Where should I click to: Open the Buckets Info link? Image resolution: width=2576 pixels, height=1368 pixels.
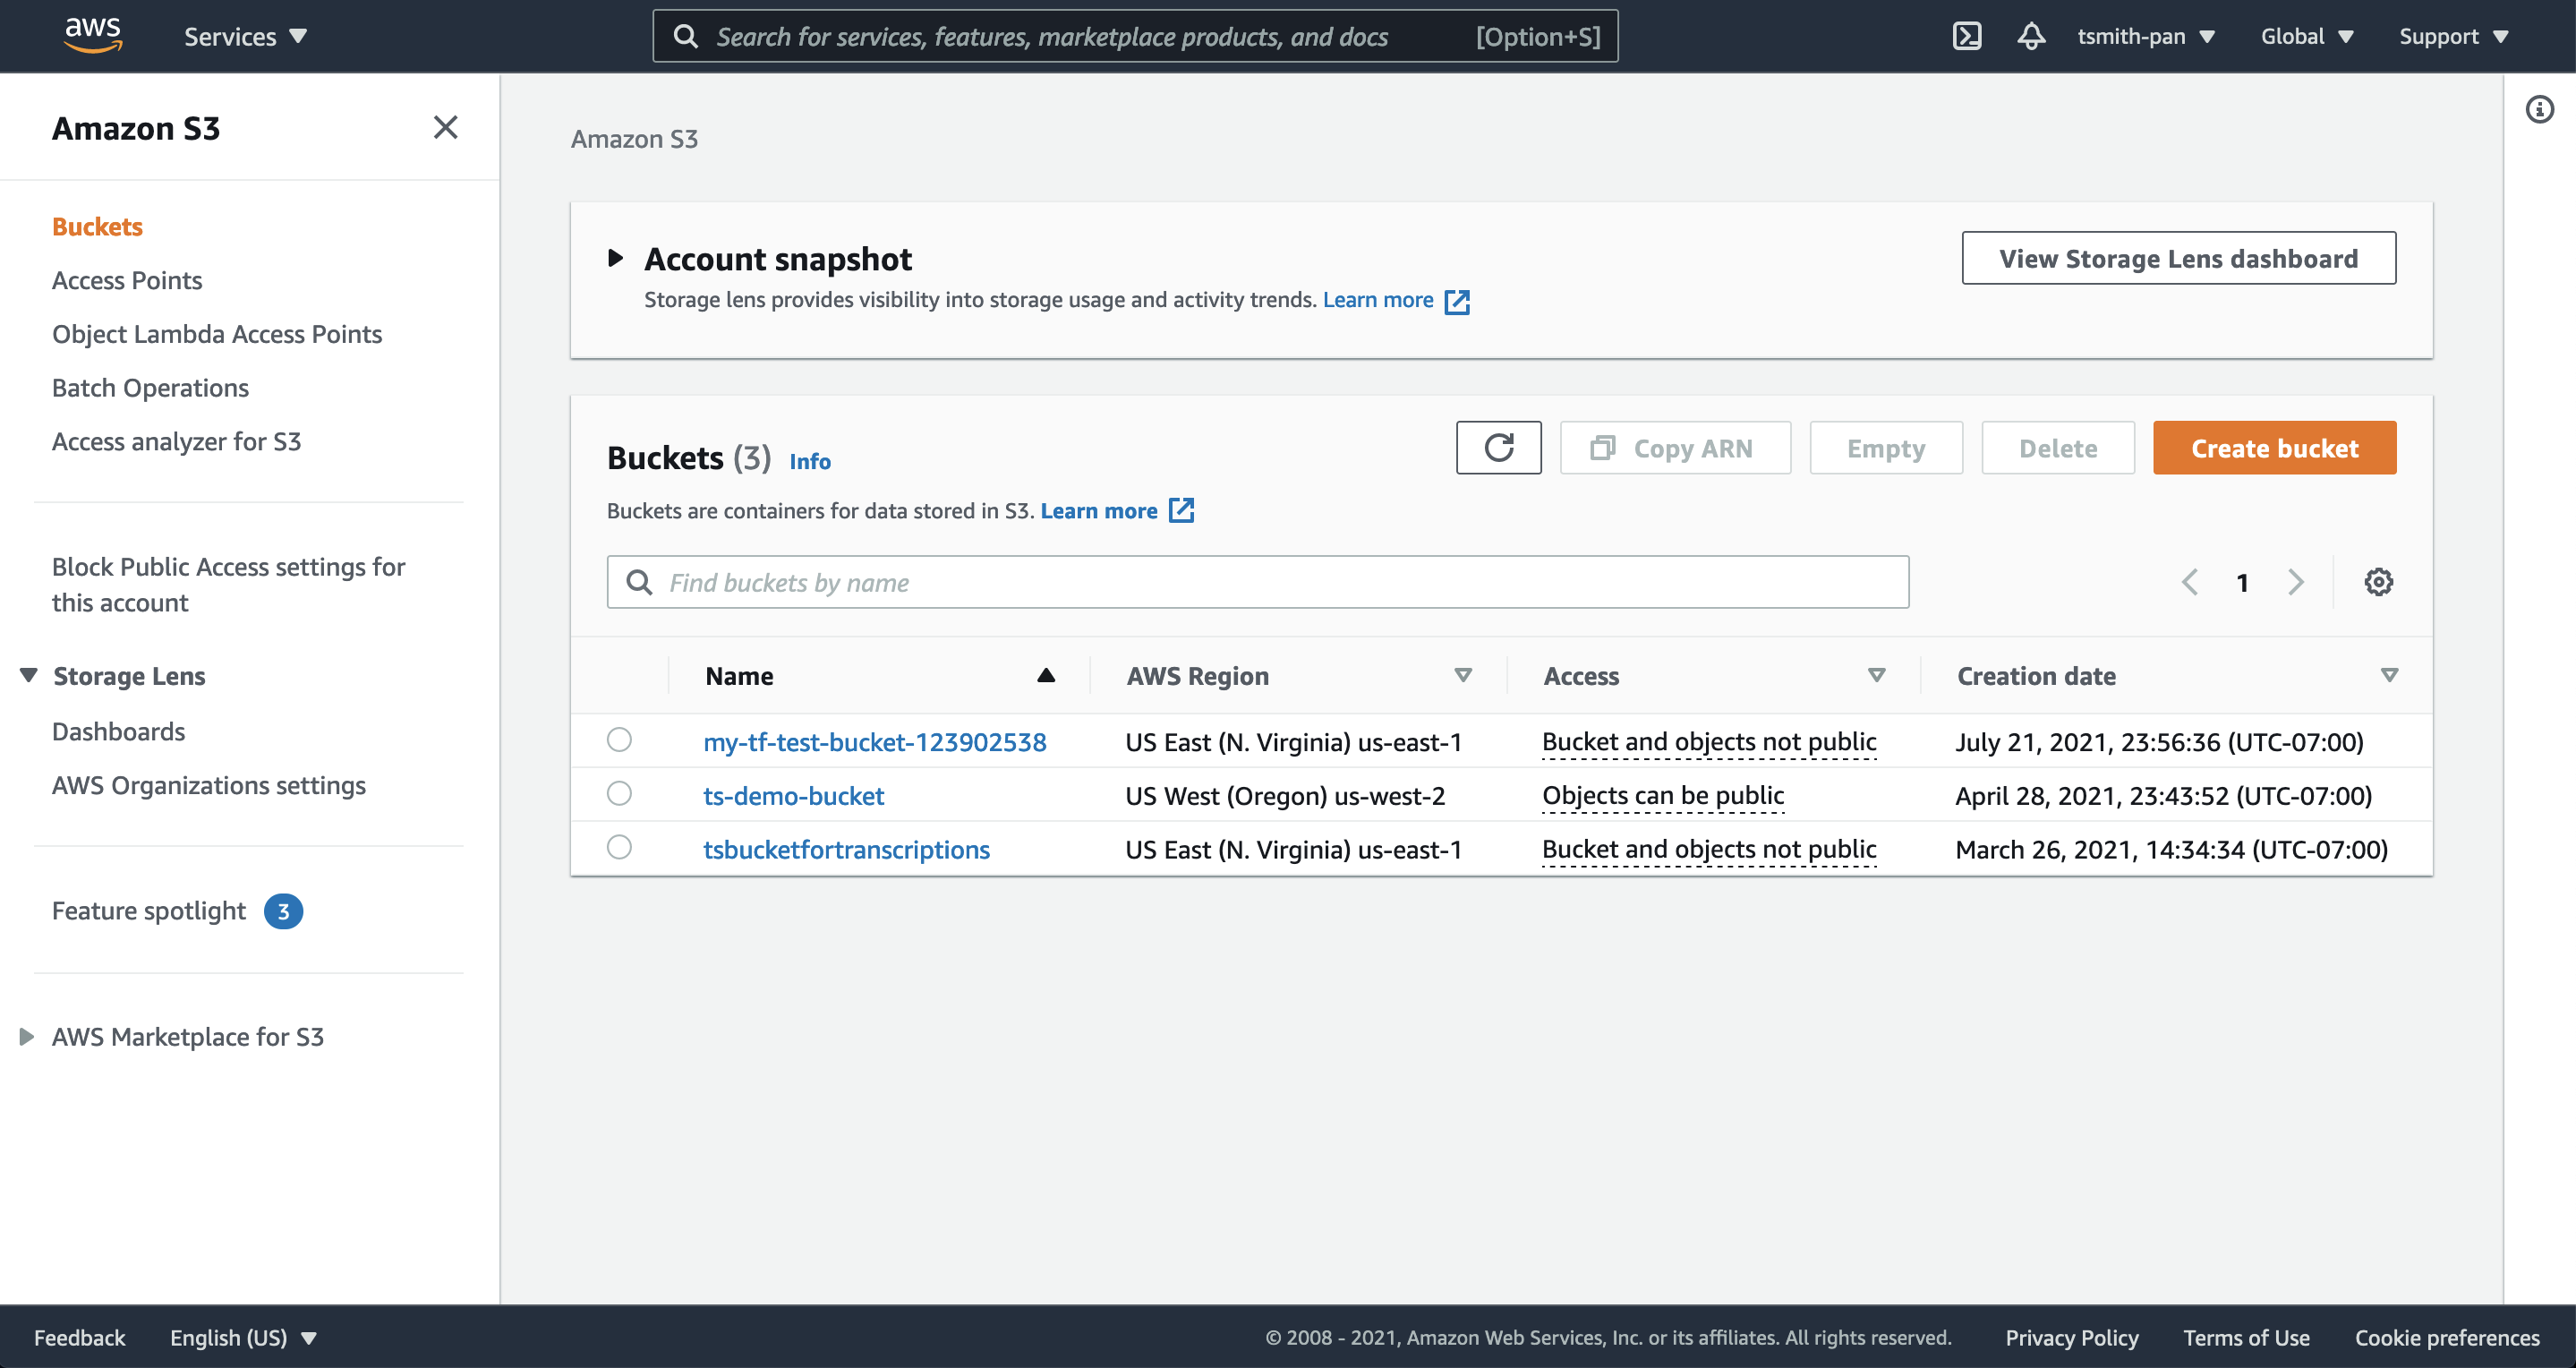pyautogui.click(x=810, y=461)
